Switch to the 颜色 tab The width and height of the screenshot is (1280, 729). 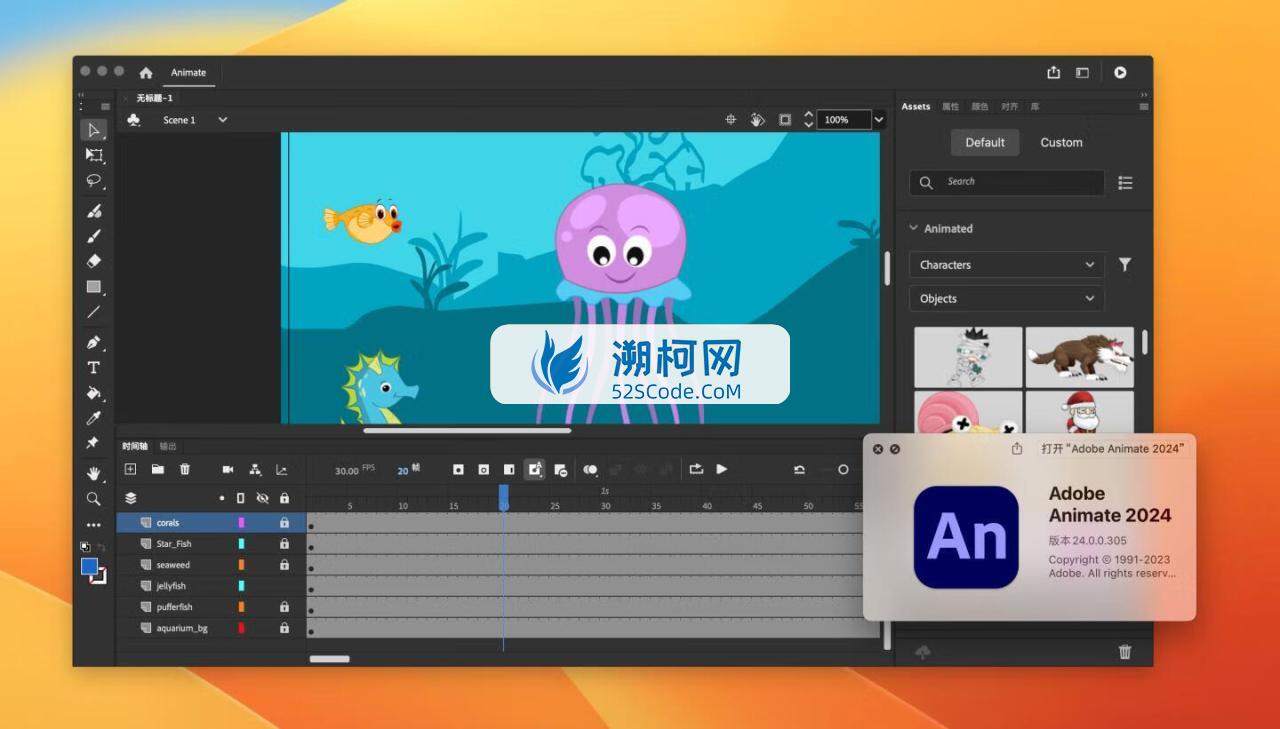[980, 106]
